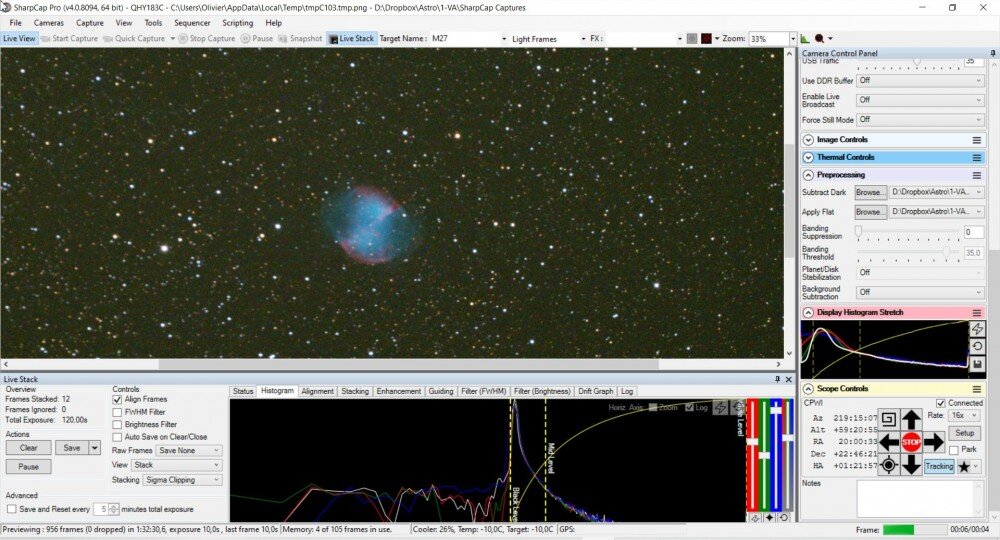
Task: Slew the scope right with right arrow
Action: [933, 441]
